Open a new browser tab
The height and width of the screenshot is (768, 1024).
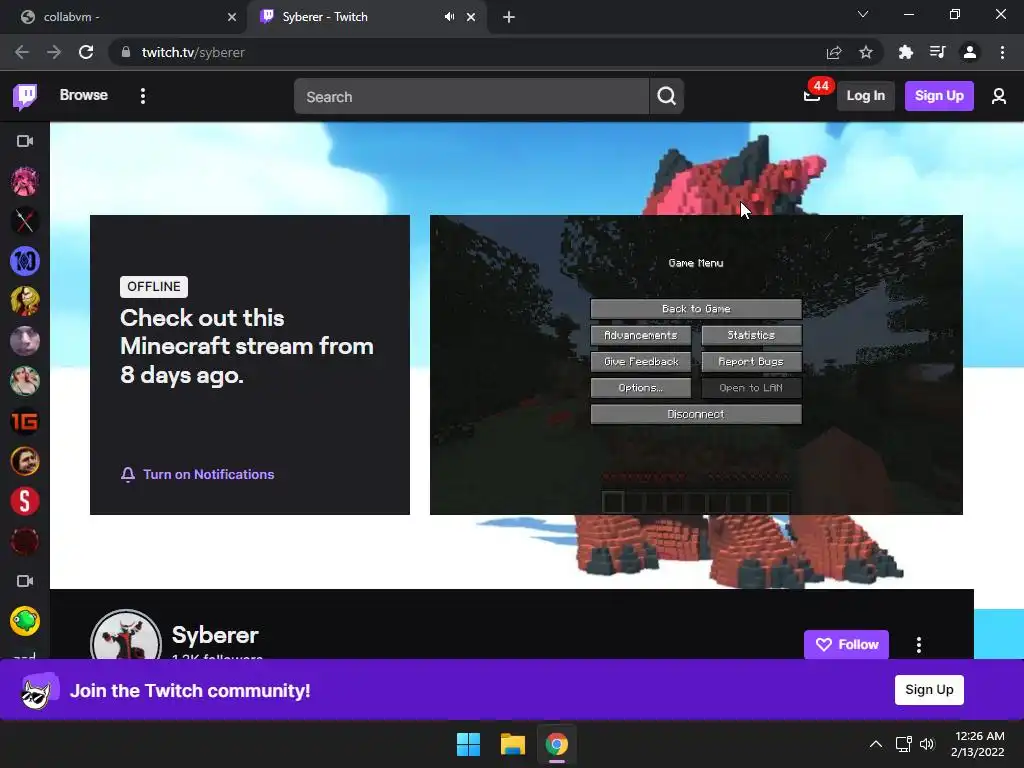point(509,17)
